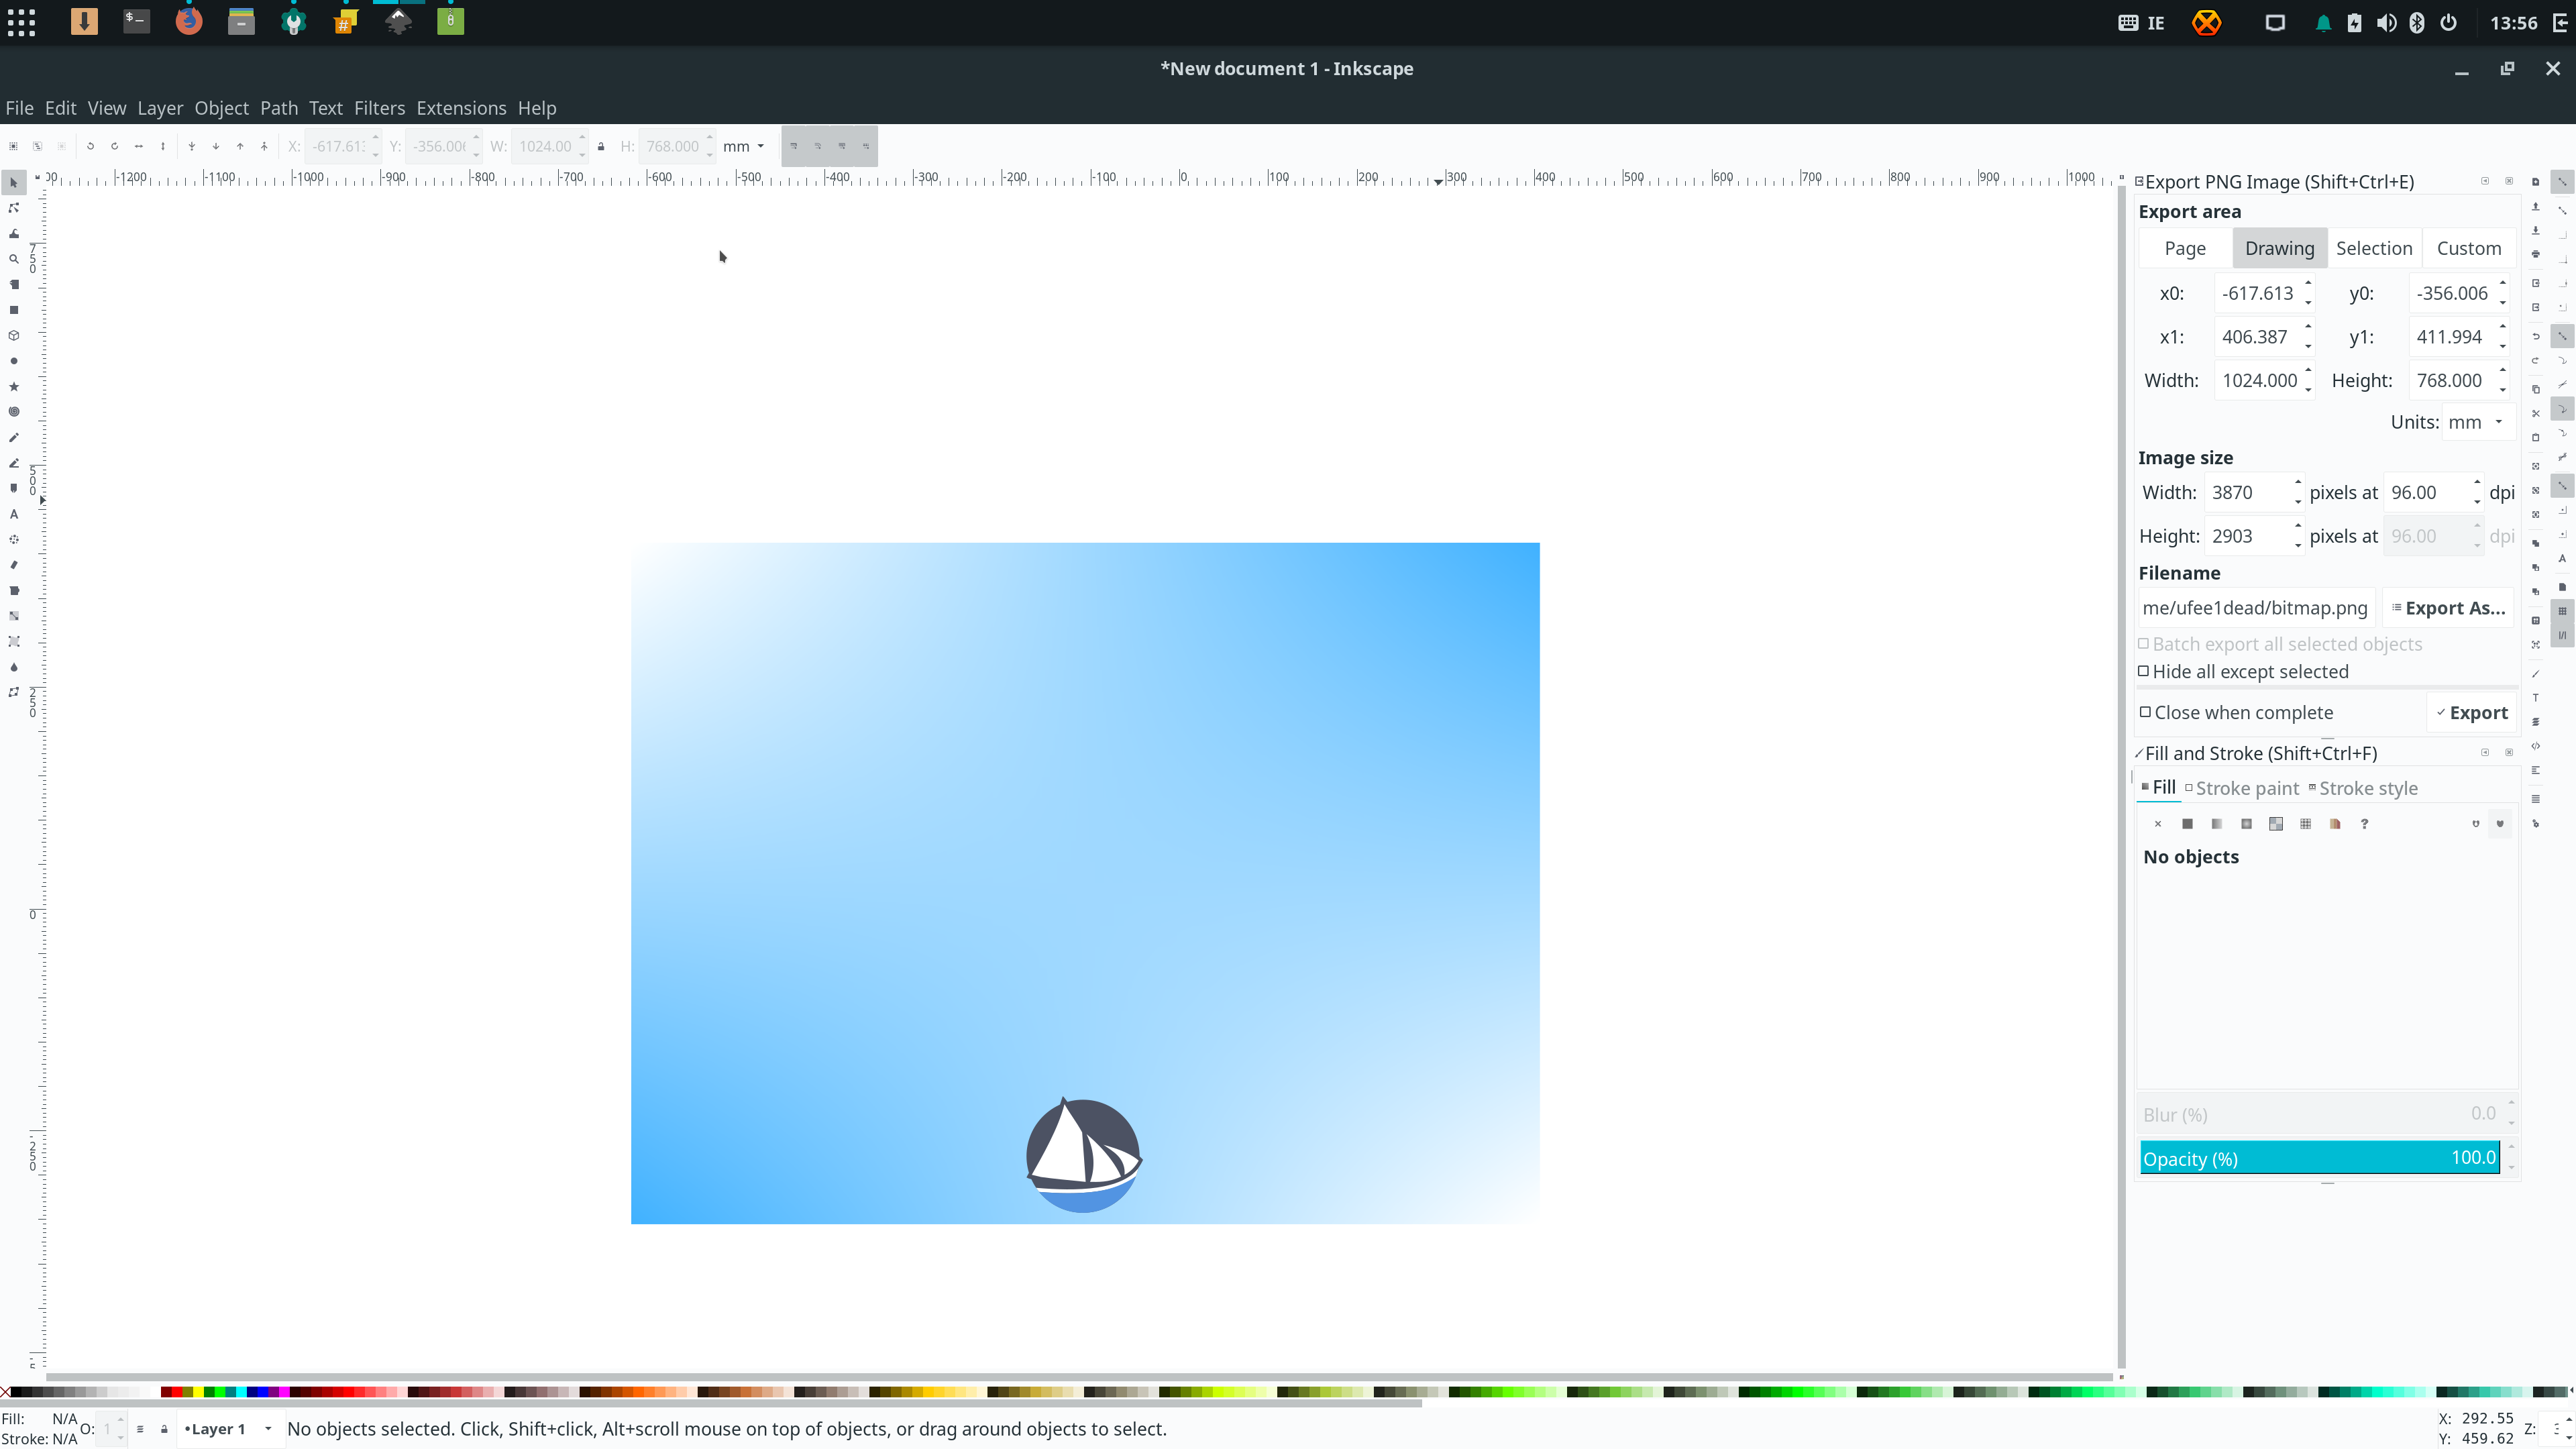This screenshot has width=2576, height=1449.
Task: Select the Spiral tool
Action: click(14, 412)
